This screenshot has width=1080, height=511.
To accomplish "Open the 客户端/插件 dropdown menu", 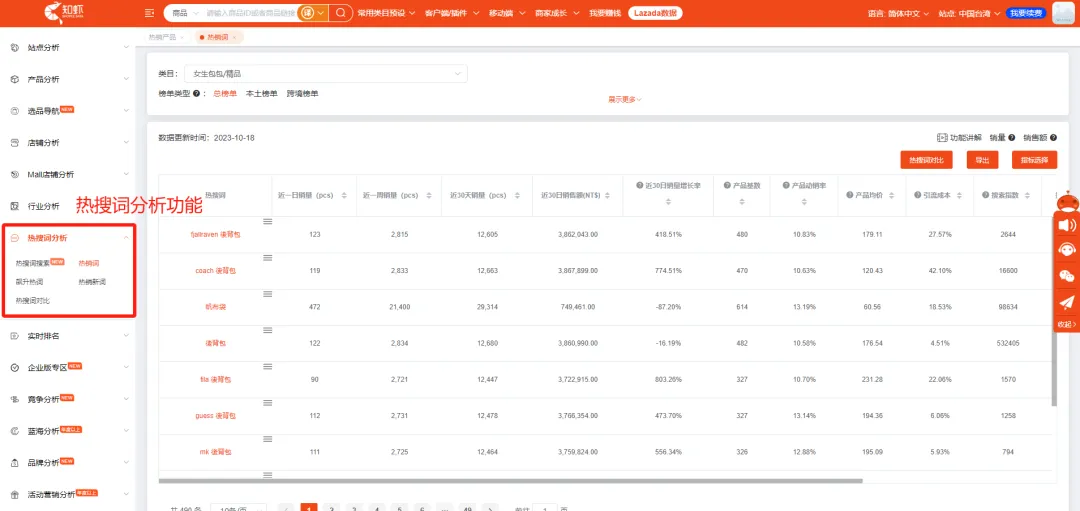I will (453, 13).
